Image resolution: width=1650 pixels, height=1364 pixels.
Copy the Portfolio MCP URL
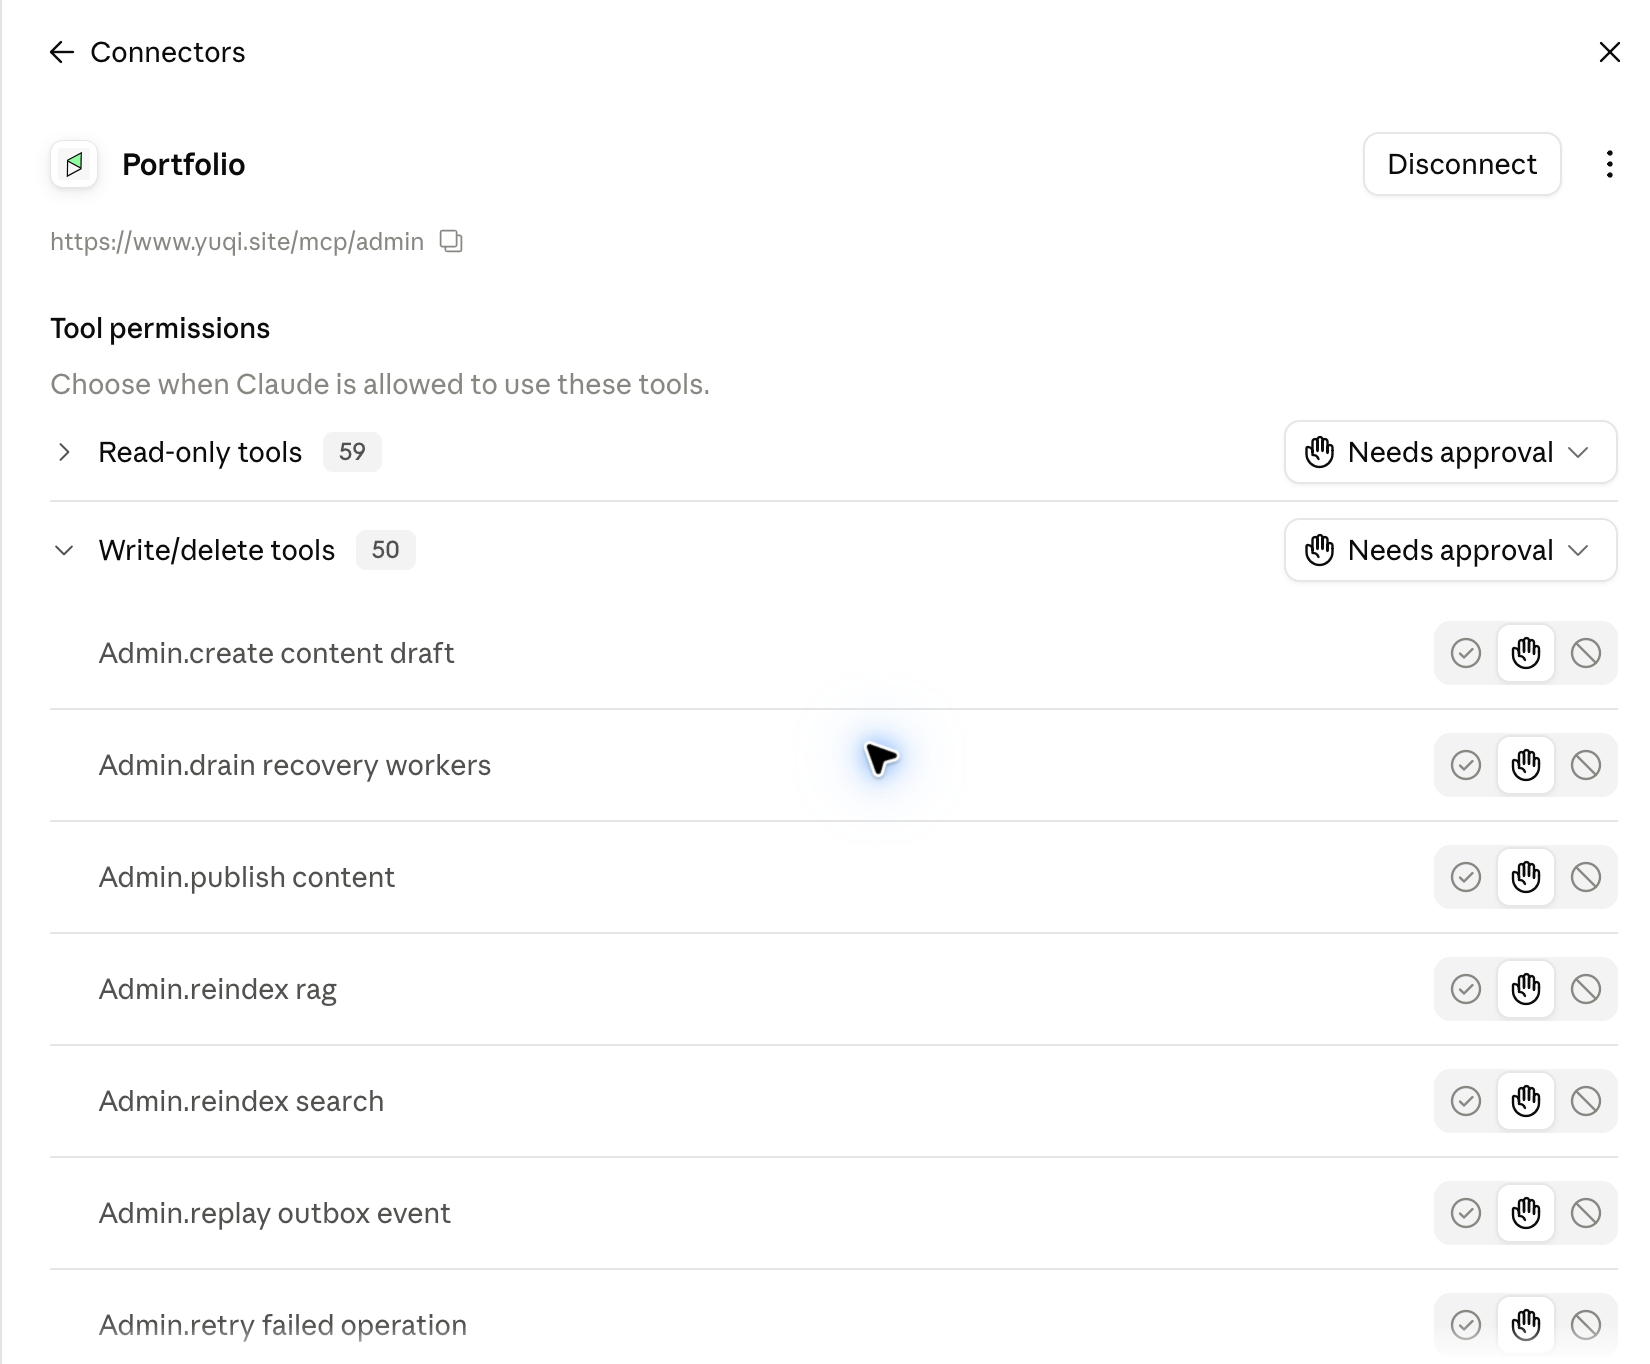pyautogui.click(x=451, y=241)
